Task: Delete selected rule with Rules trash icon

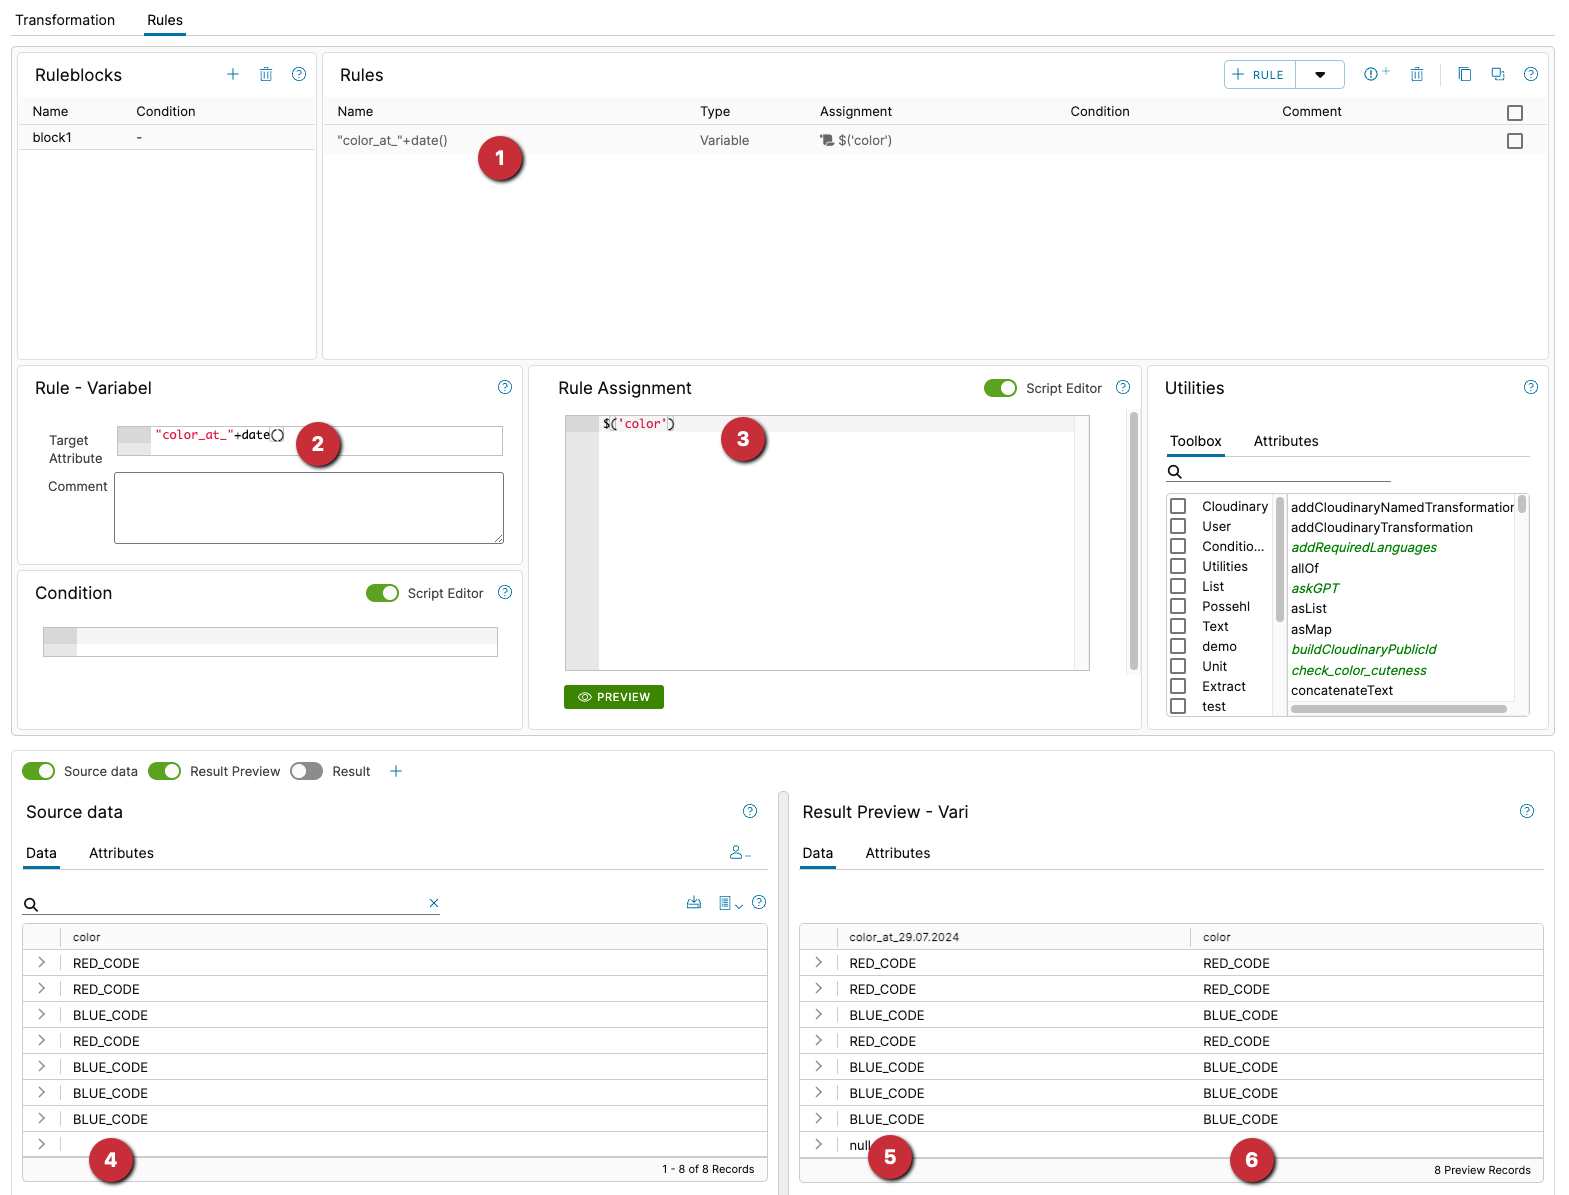Action: 1416,74
